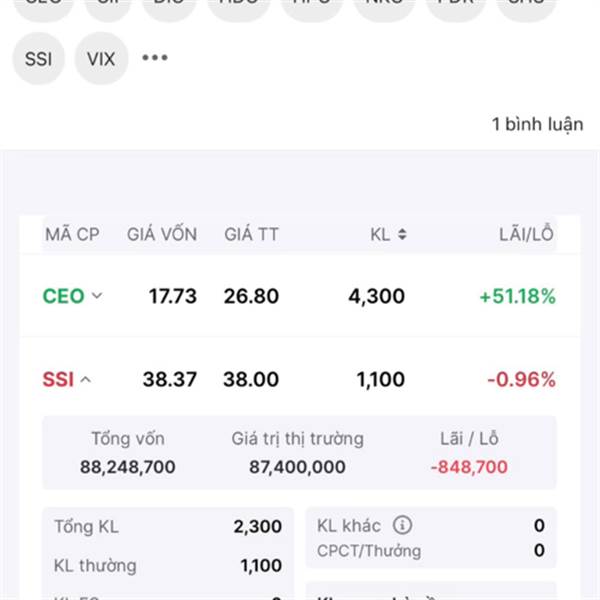Tap the SSI stock tag chip
This screenshot has width=600, height=600.
click(x=39, y=59)
